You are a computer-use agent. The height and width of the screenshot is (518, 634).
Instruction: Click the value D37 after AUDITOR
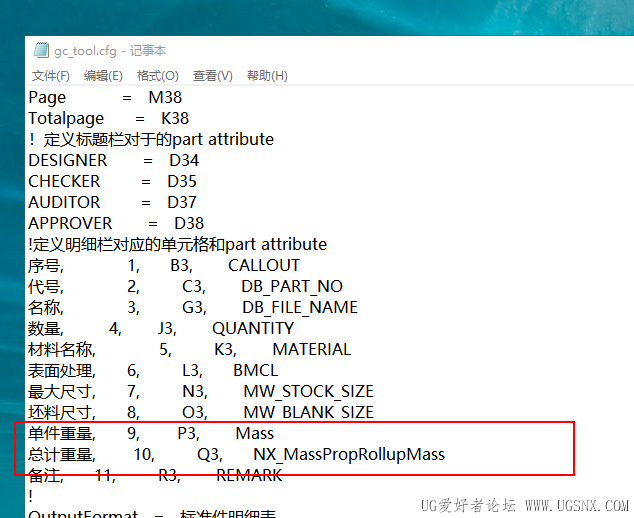182,203
